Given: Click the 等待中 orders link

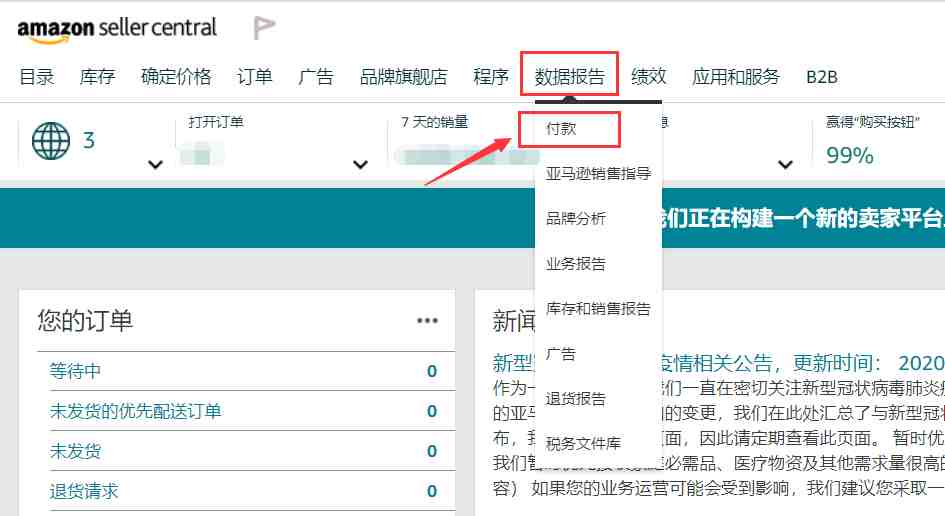Looking at the screenshot, I should click(x=75, y=371).
